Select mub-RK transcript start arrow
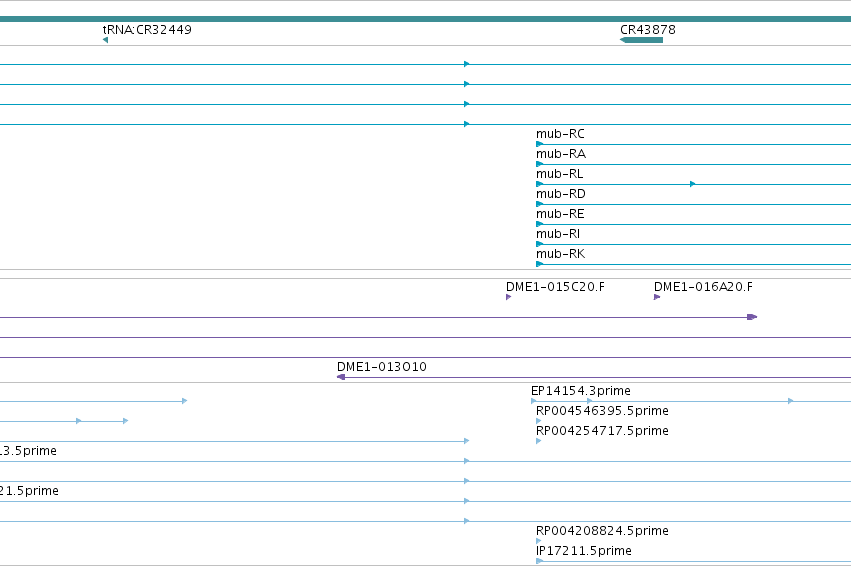 [539, 264]
